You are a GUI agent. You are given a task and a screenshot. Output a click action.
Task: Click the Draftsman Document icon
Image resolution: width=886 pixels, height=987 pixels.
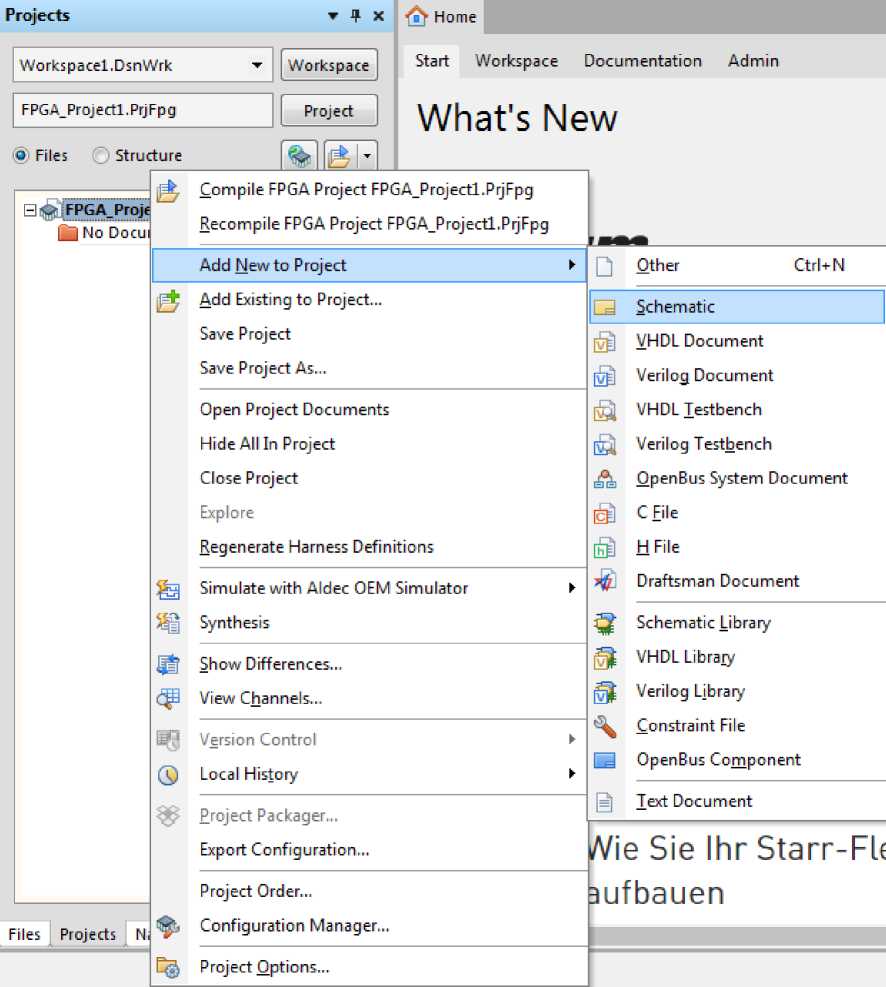[x=604, y=581]
